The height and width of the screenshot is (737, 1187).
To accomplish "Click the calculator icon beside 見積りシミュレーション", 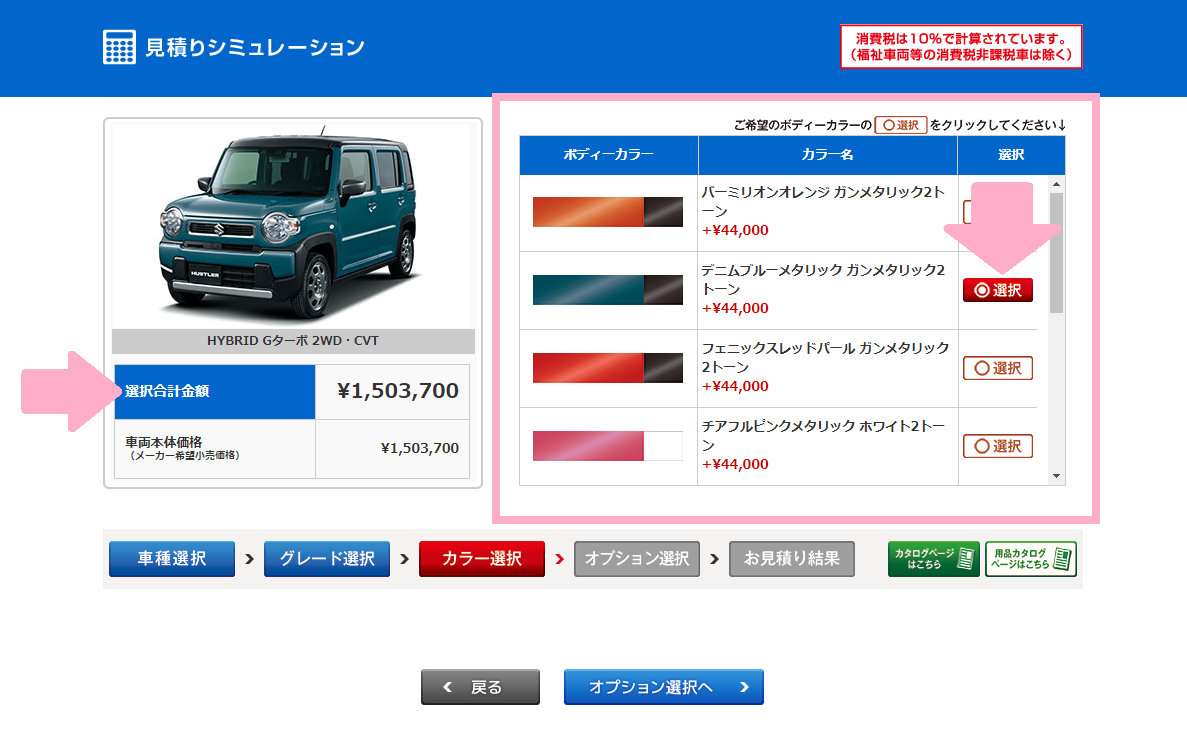I will [119, 47].
